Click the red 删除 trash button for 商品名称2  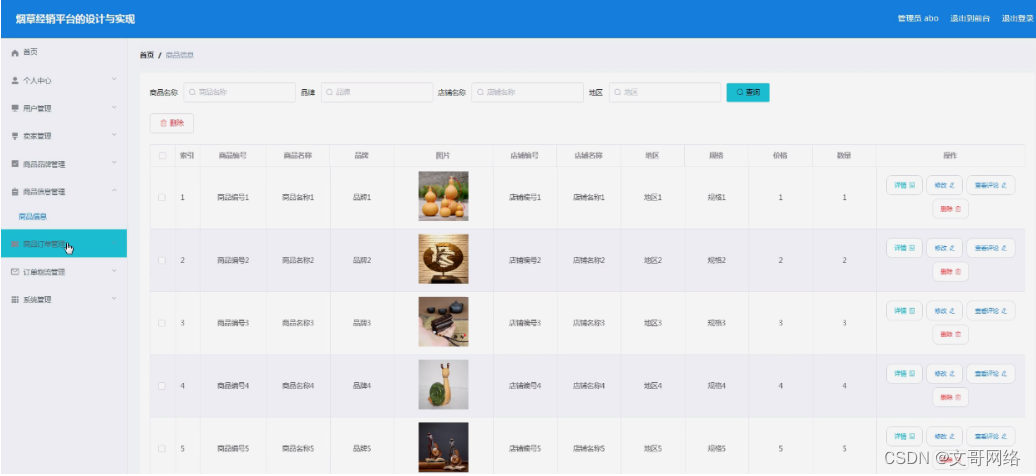[950, 271]
